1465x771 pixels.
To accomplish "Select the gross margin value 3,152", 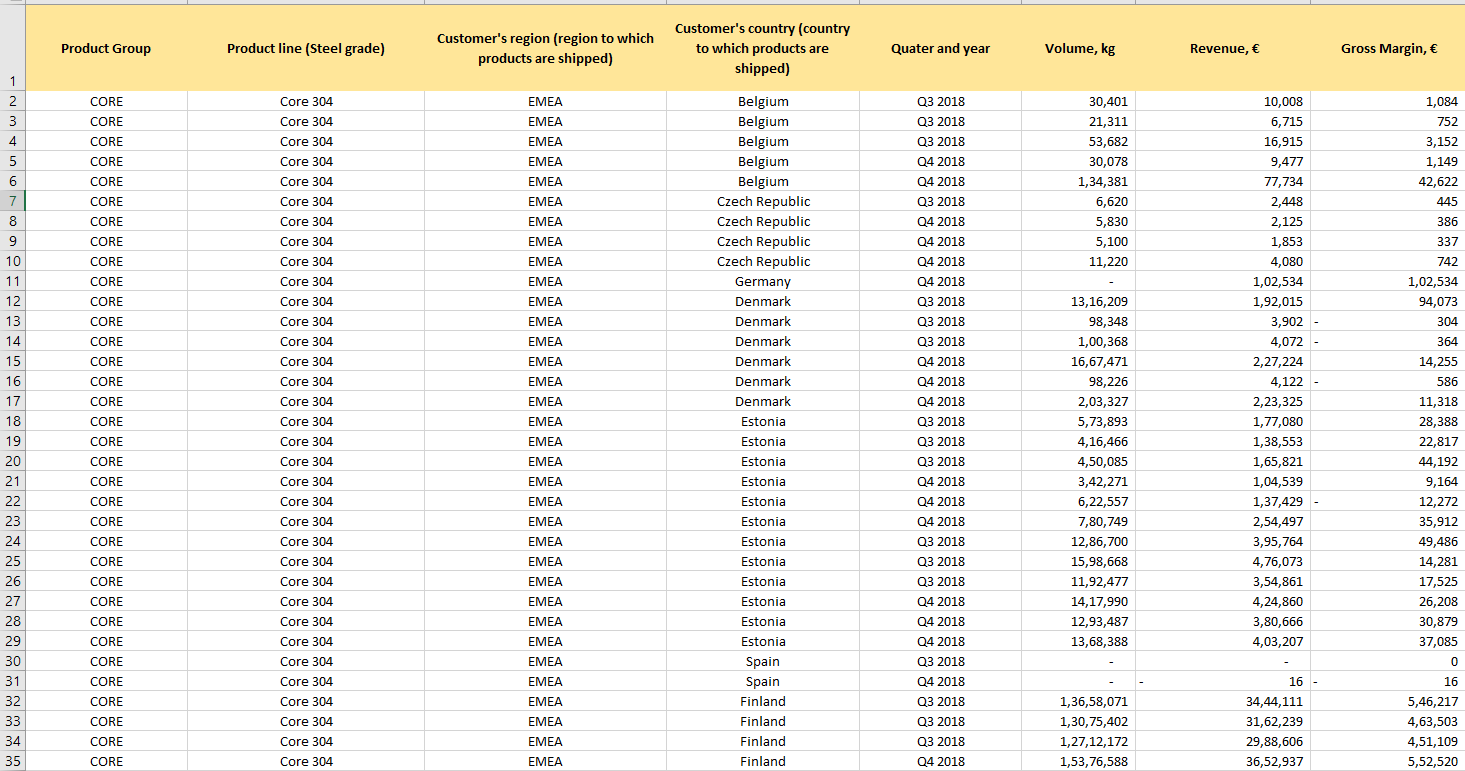I will click(1388, 141).
